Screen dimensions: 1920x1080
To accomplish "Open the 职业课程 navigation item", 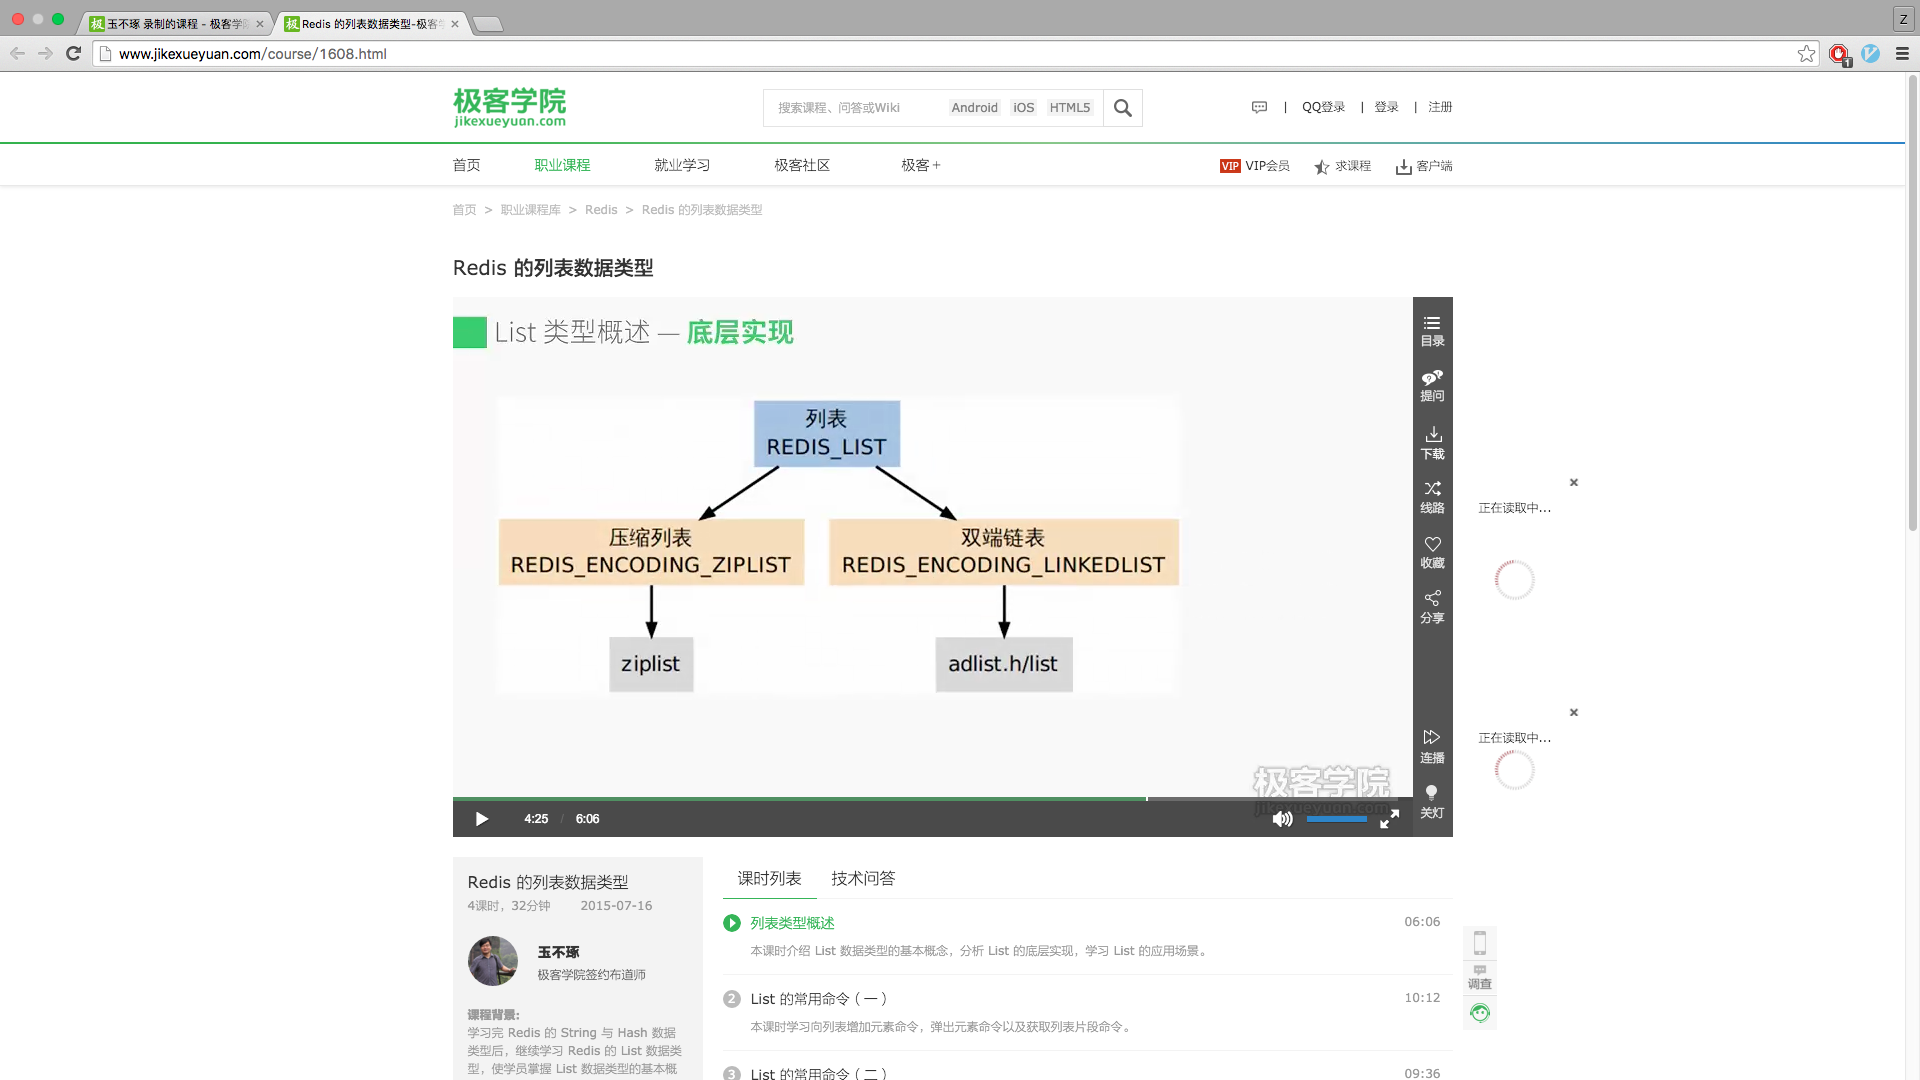I will (x=562, y=165).
